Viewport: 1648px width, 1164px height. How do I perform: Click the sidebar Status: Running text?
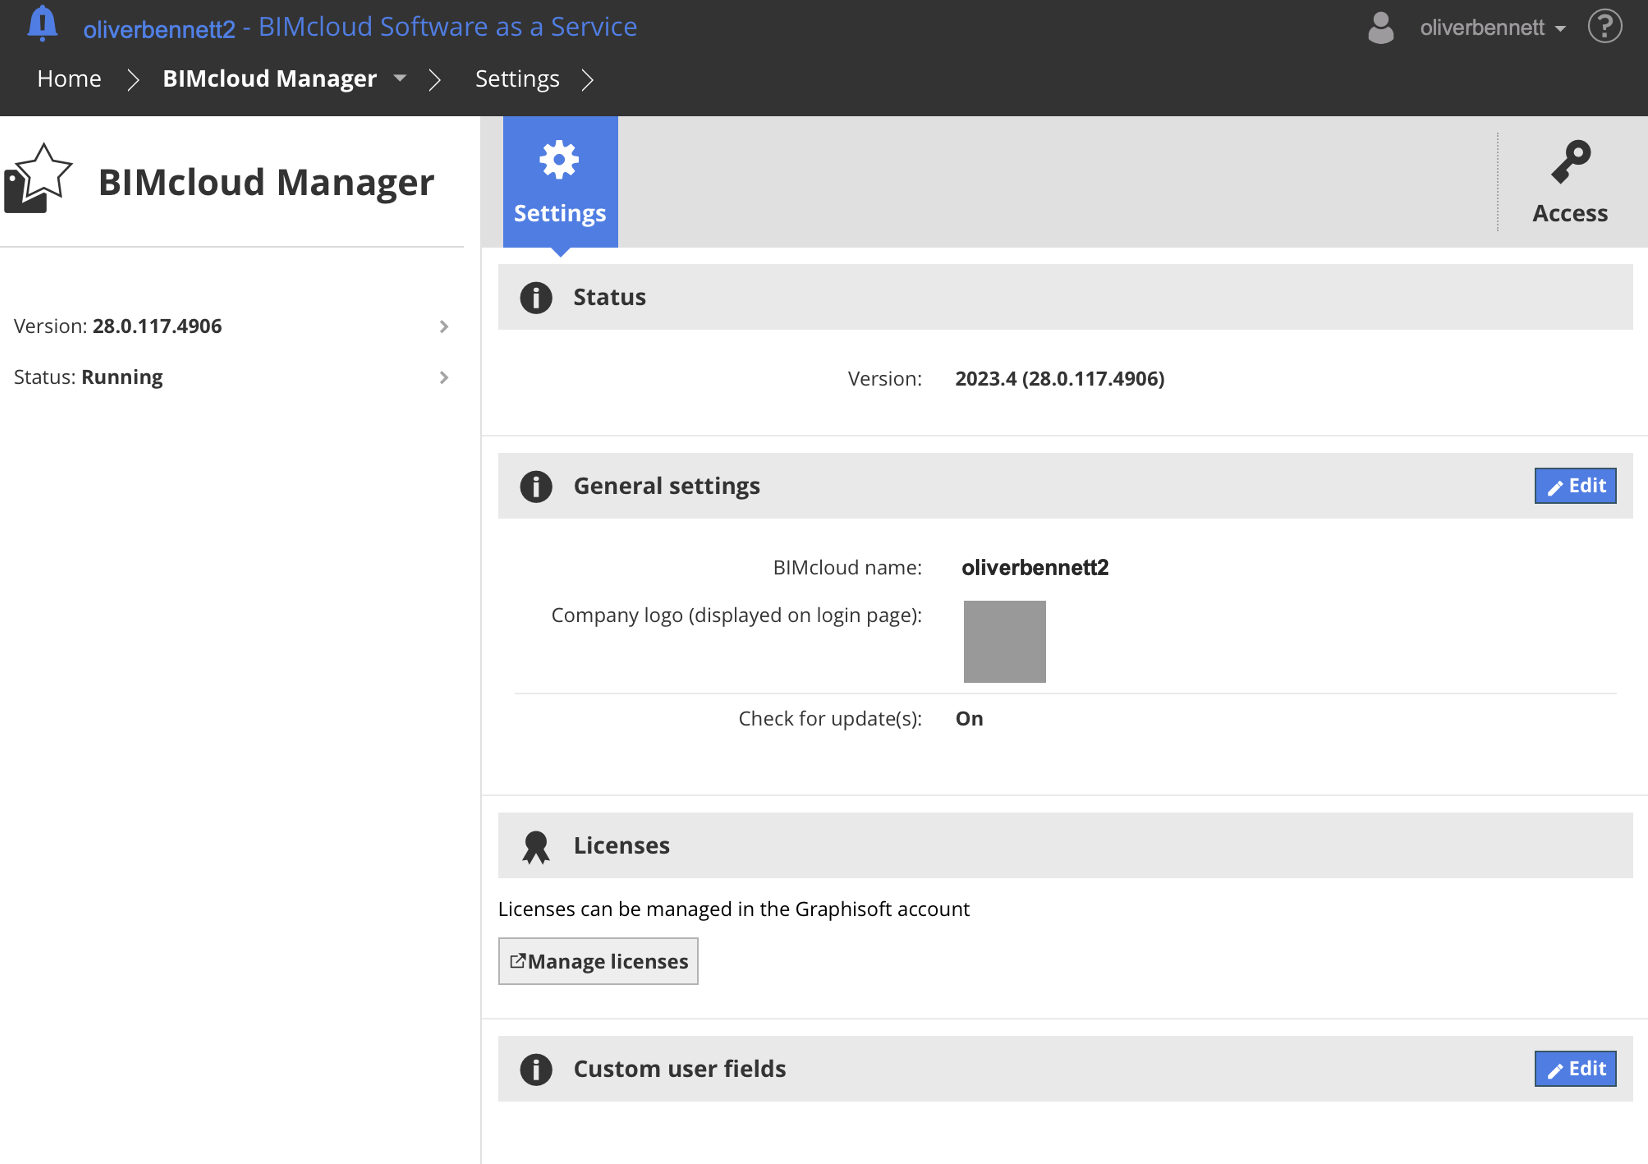click(88, 377)
